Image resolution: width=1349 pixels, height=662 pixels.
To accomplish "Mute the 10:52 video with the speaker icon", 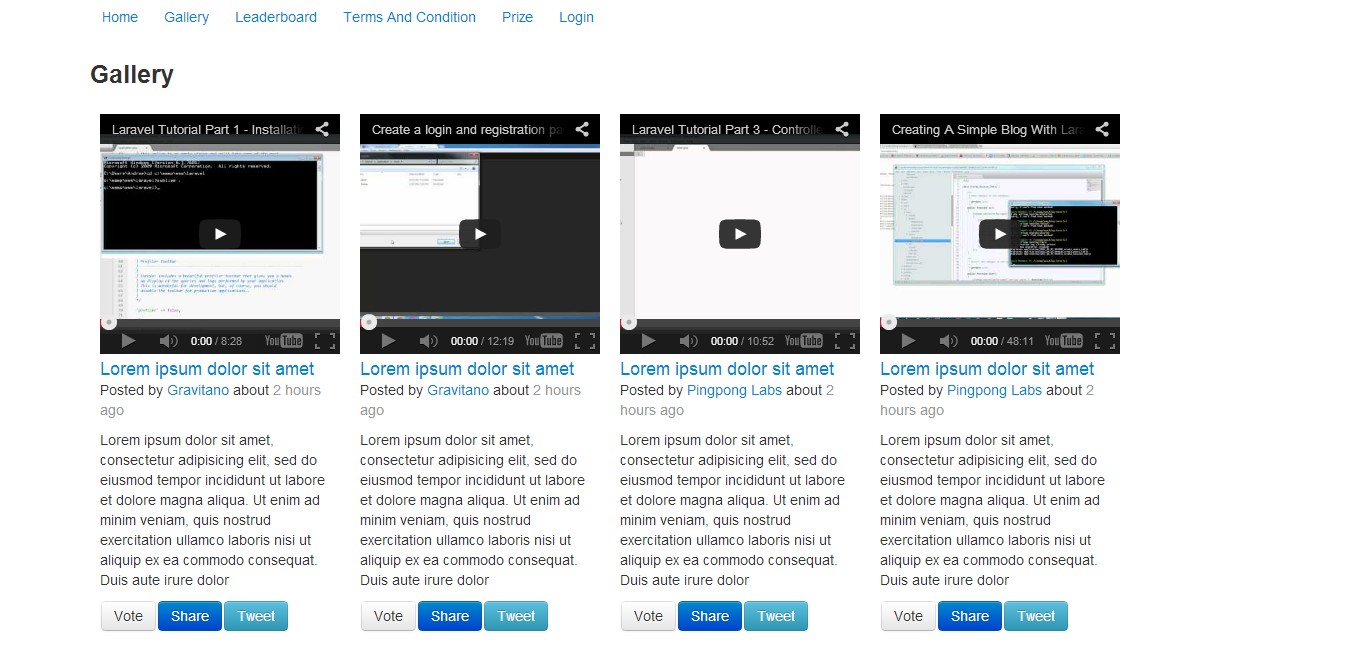I will (x=689, y=341).
